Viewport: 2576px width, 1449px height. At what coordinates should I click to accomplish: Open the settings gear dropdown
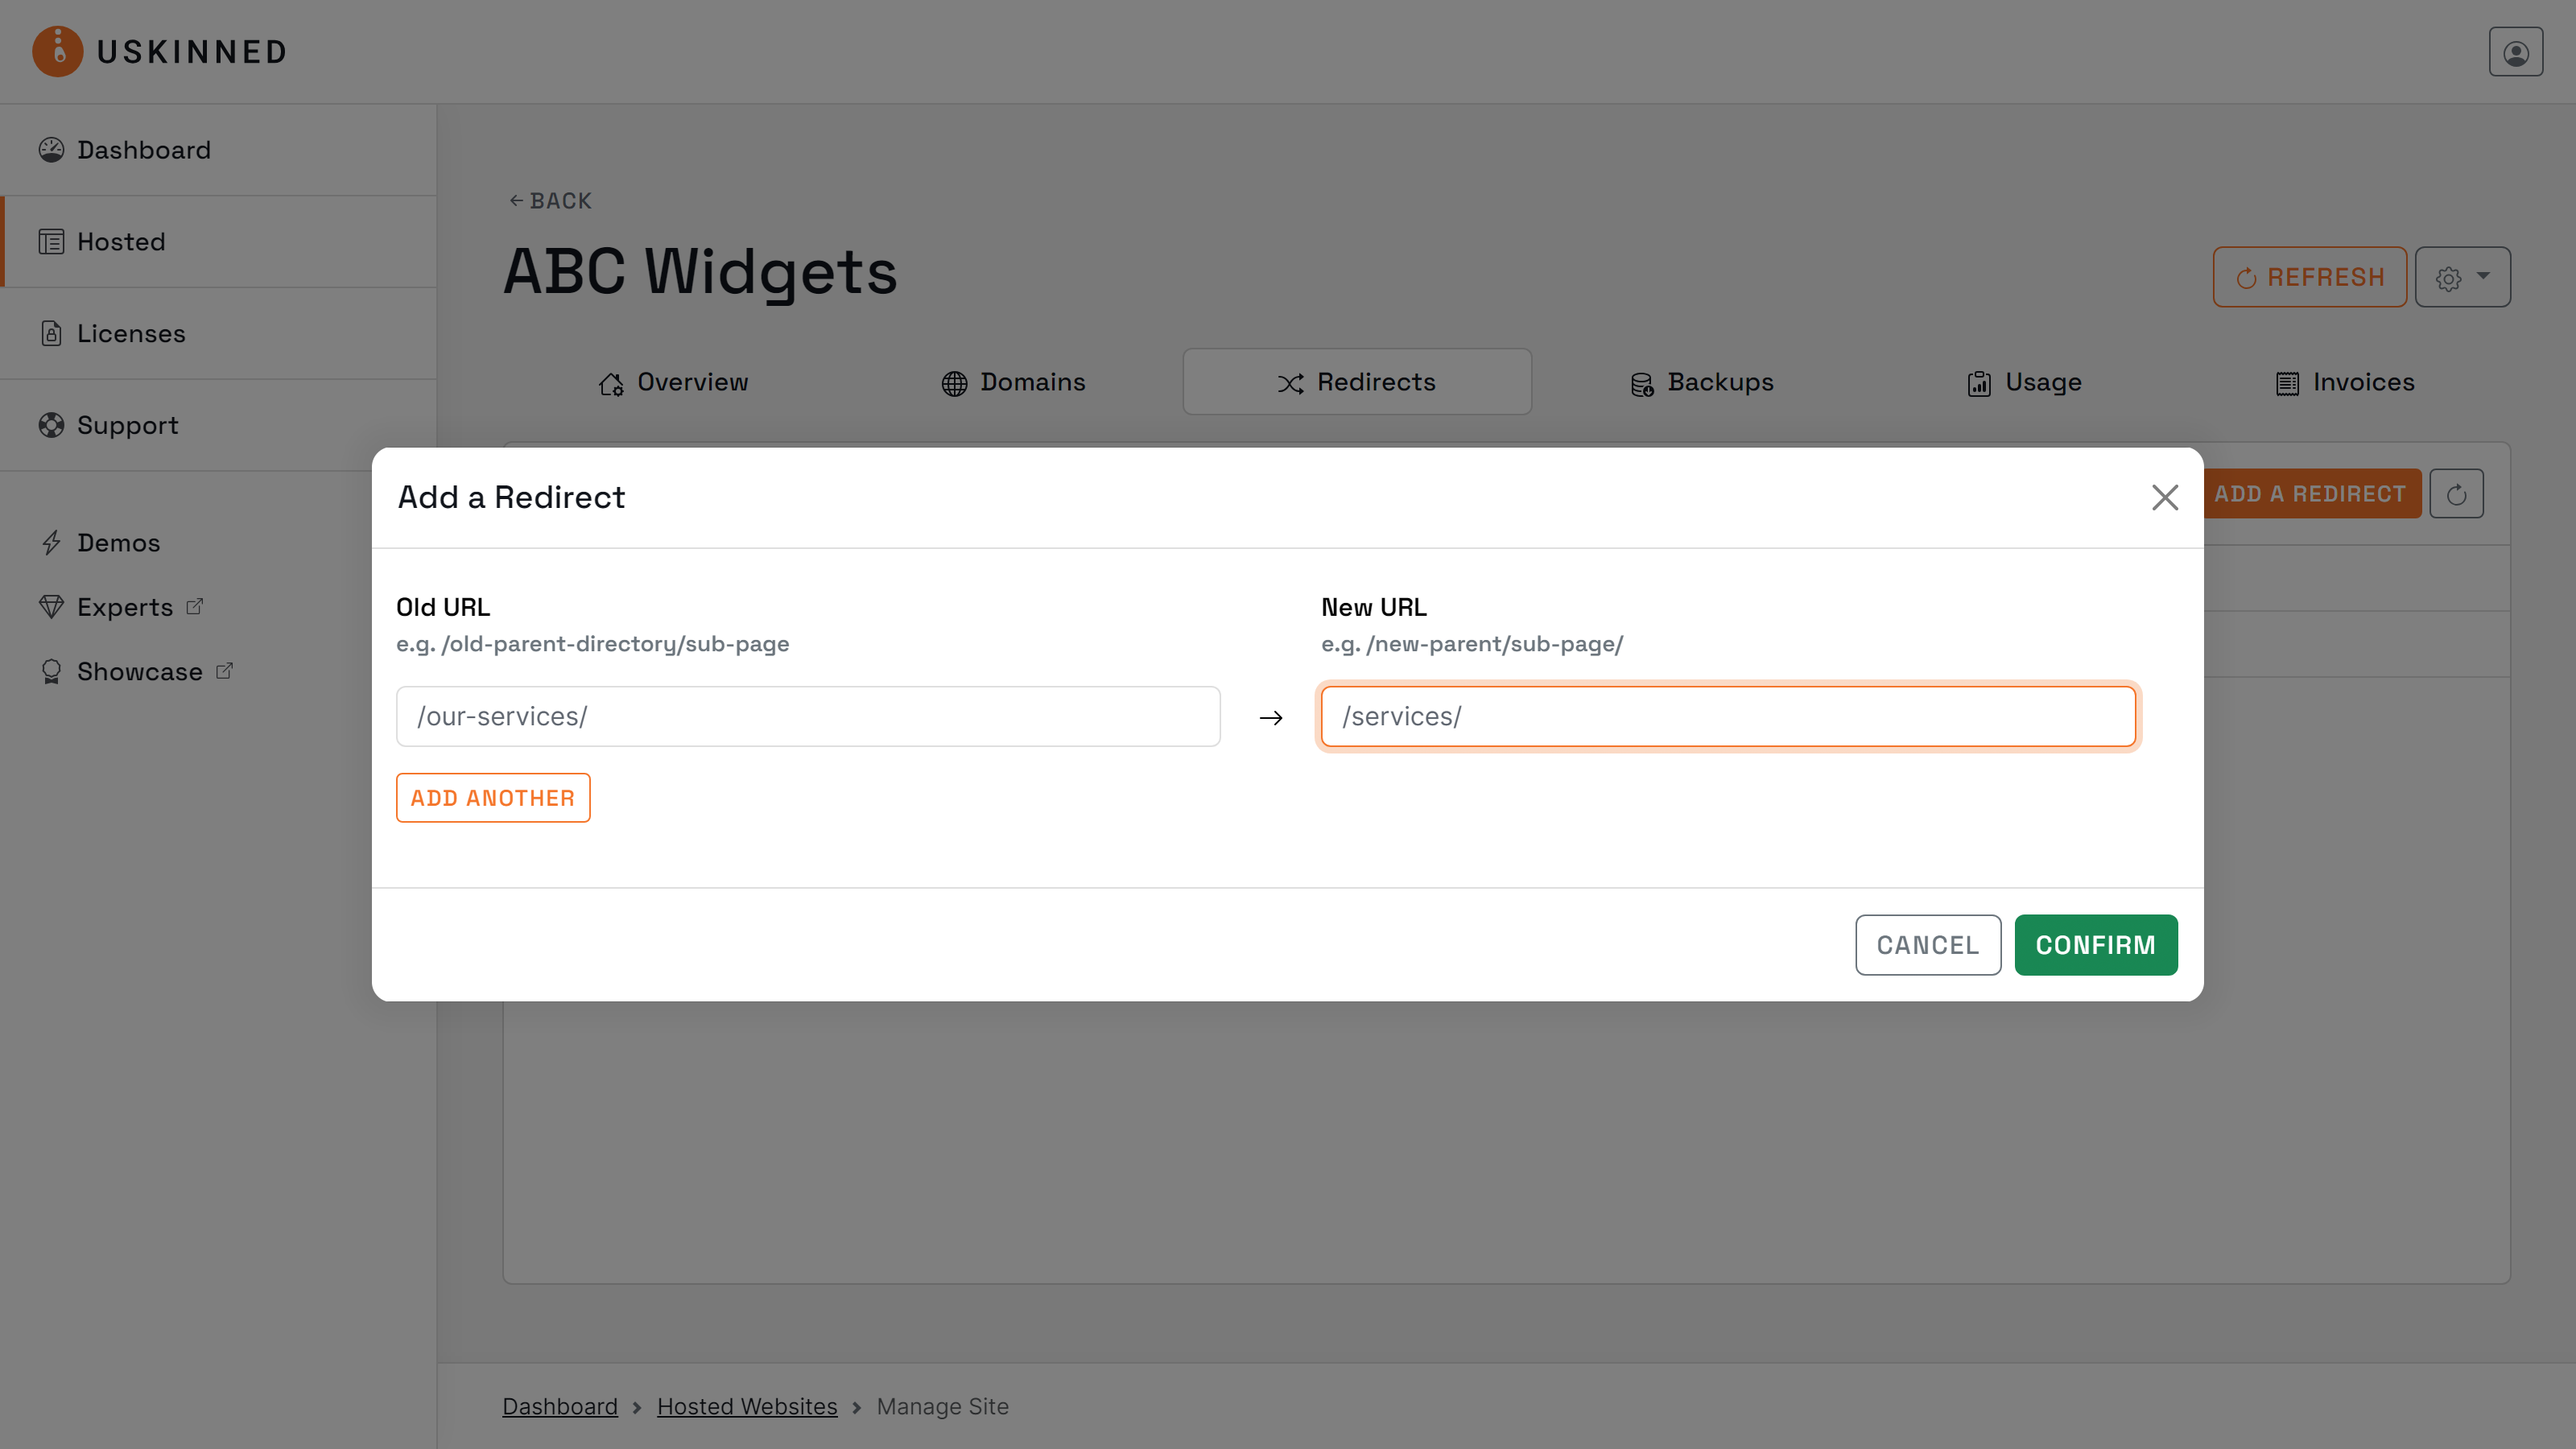click(2462, 277)
